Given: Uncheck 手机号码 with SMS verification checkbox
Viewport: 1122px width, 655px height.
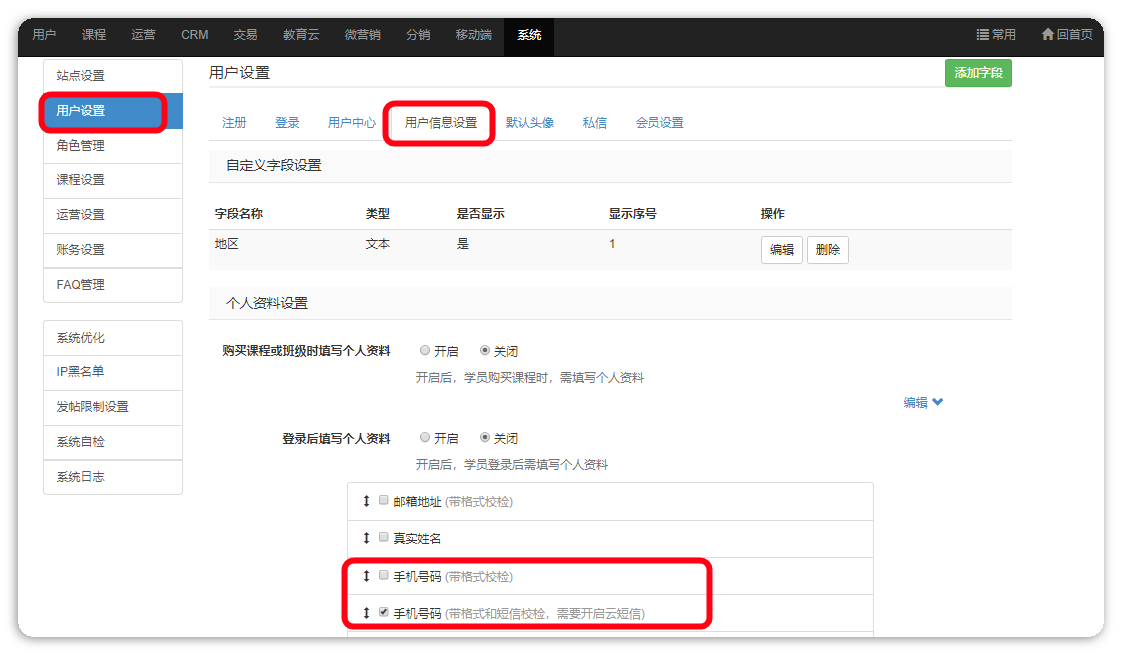Looking at the screenshot, I should 383,612.
